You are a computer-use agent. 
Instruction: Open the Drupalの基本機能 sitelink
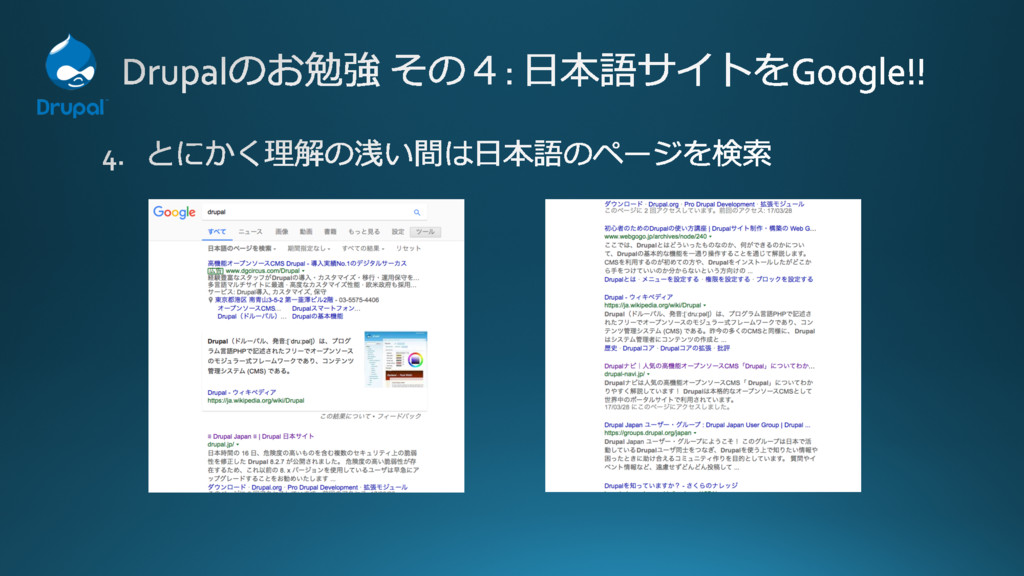tap(317, 316)
